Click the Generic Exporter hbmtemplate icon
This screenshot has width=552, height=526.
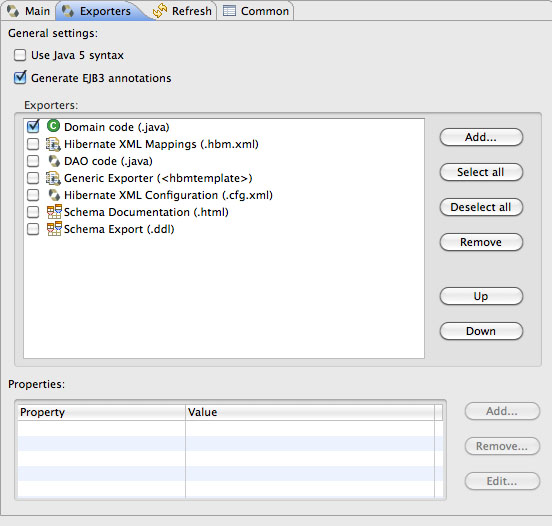point(54,178)
